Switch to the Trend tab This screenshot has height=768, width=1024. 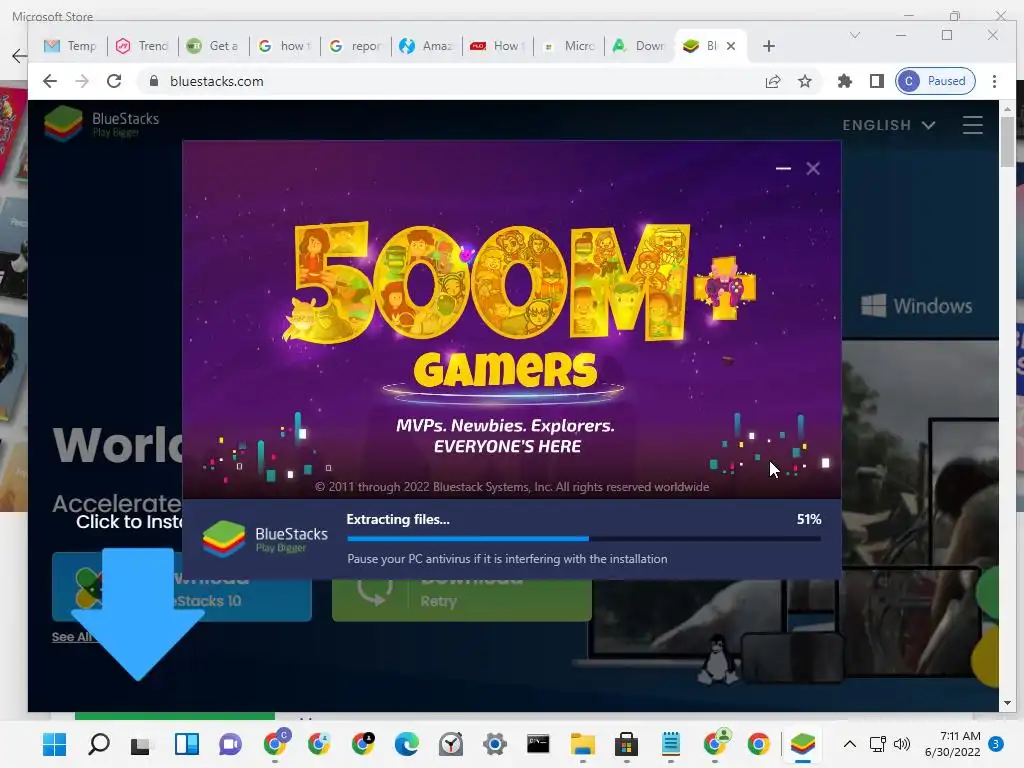pyautogui.click(x=142, y=46)
